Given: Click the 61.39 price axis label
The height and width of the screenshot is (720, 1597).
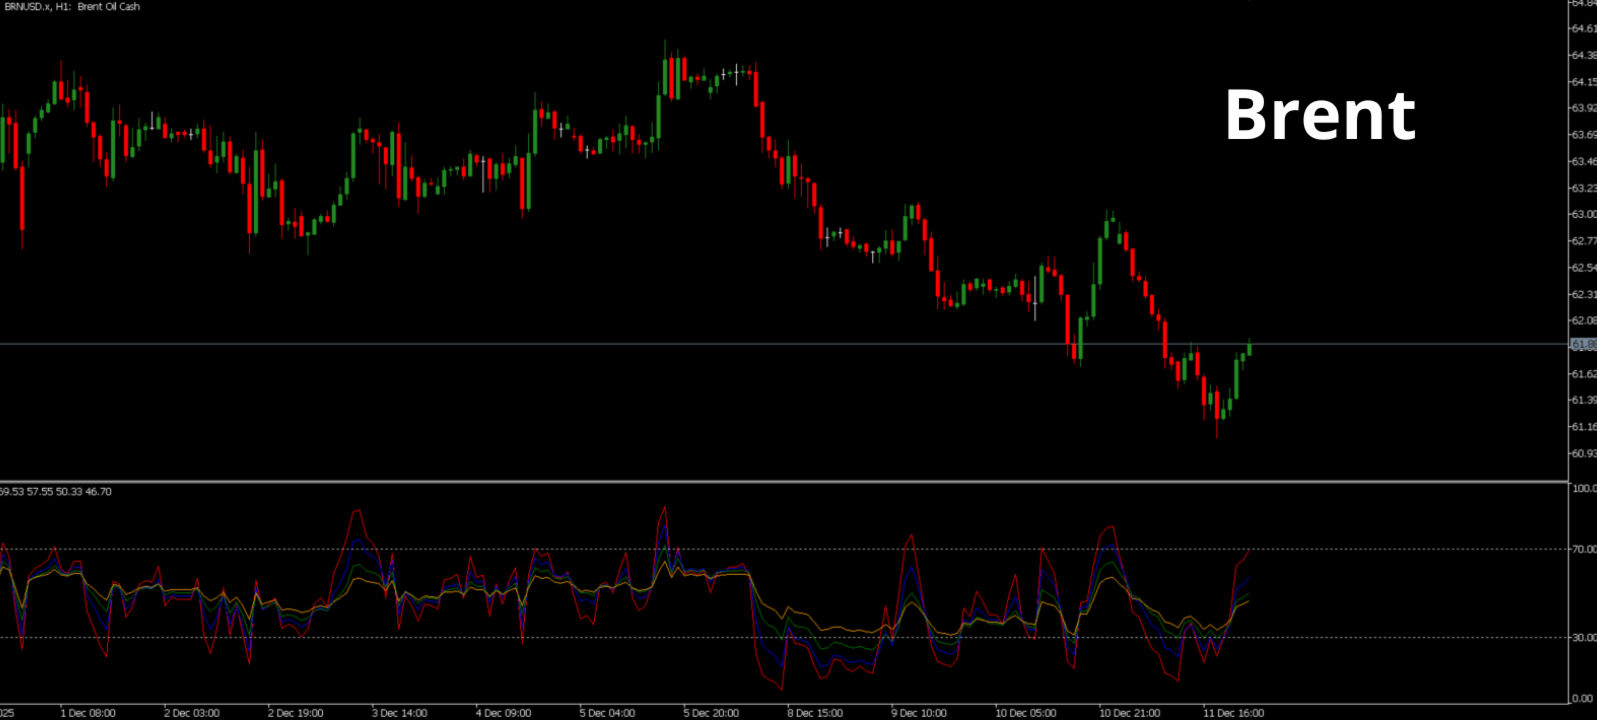Looking at the screenshot, I should click(x=1584, y=400).
